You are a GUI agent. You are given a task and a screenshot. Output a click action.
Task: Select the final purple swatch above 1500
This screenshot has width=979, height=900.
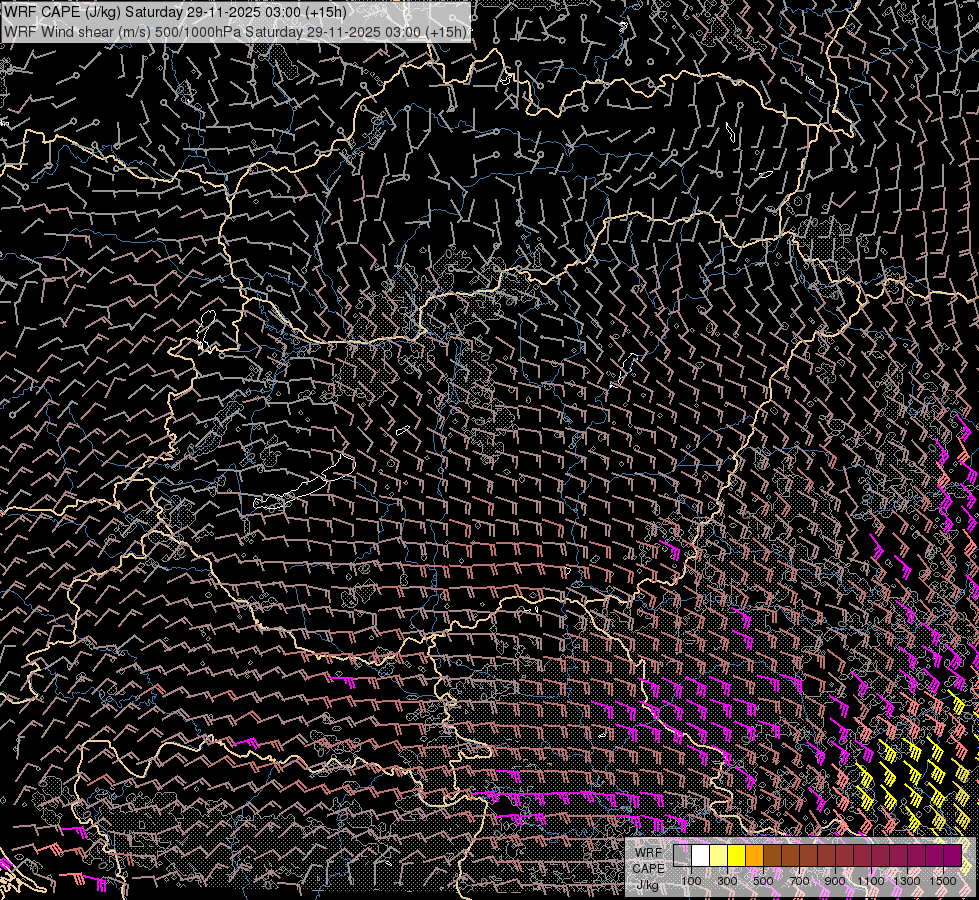952,856
